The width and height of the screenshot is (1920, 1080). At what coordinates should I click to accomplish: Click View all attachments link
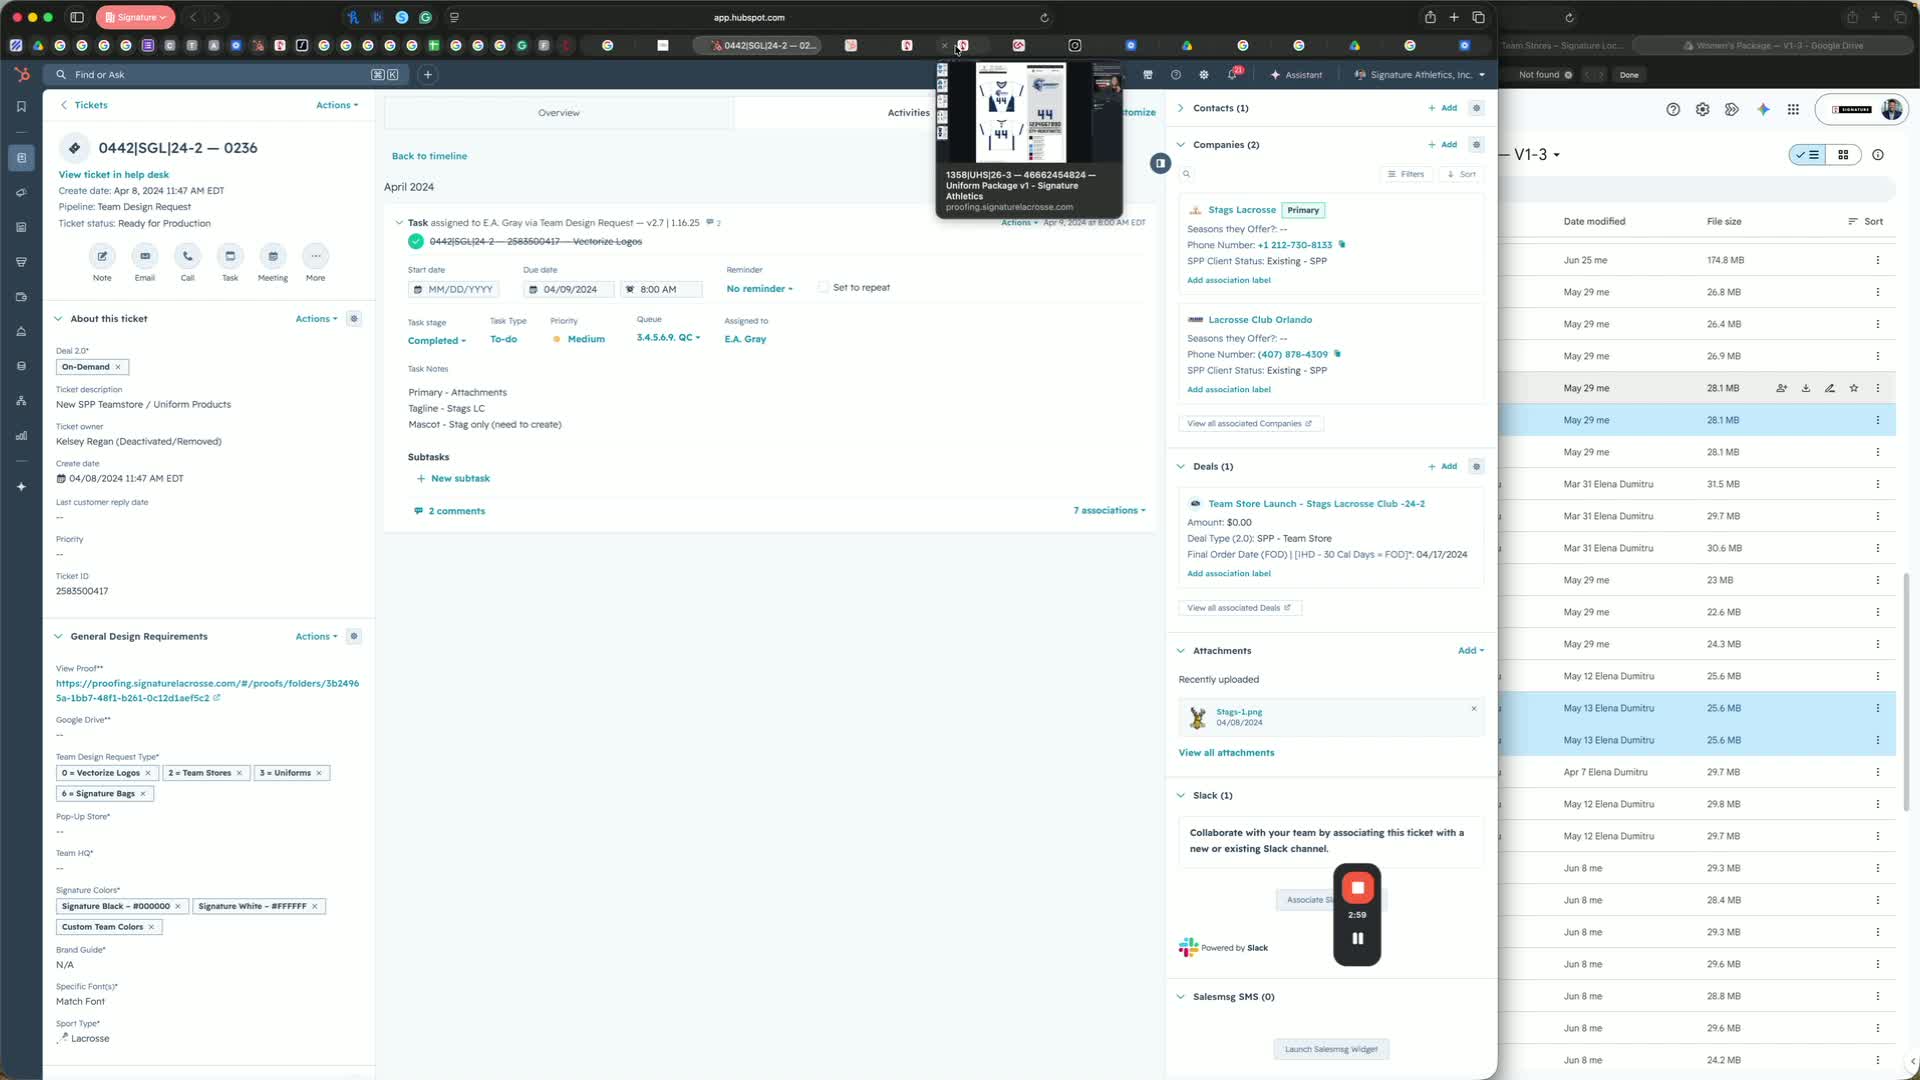click(x=1226, y=753)
